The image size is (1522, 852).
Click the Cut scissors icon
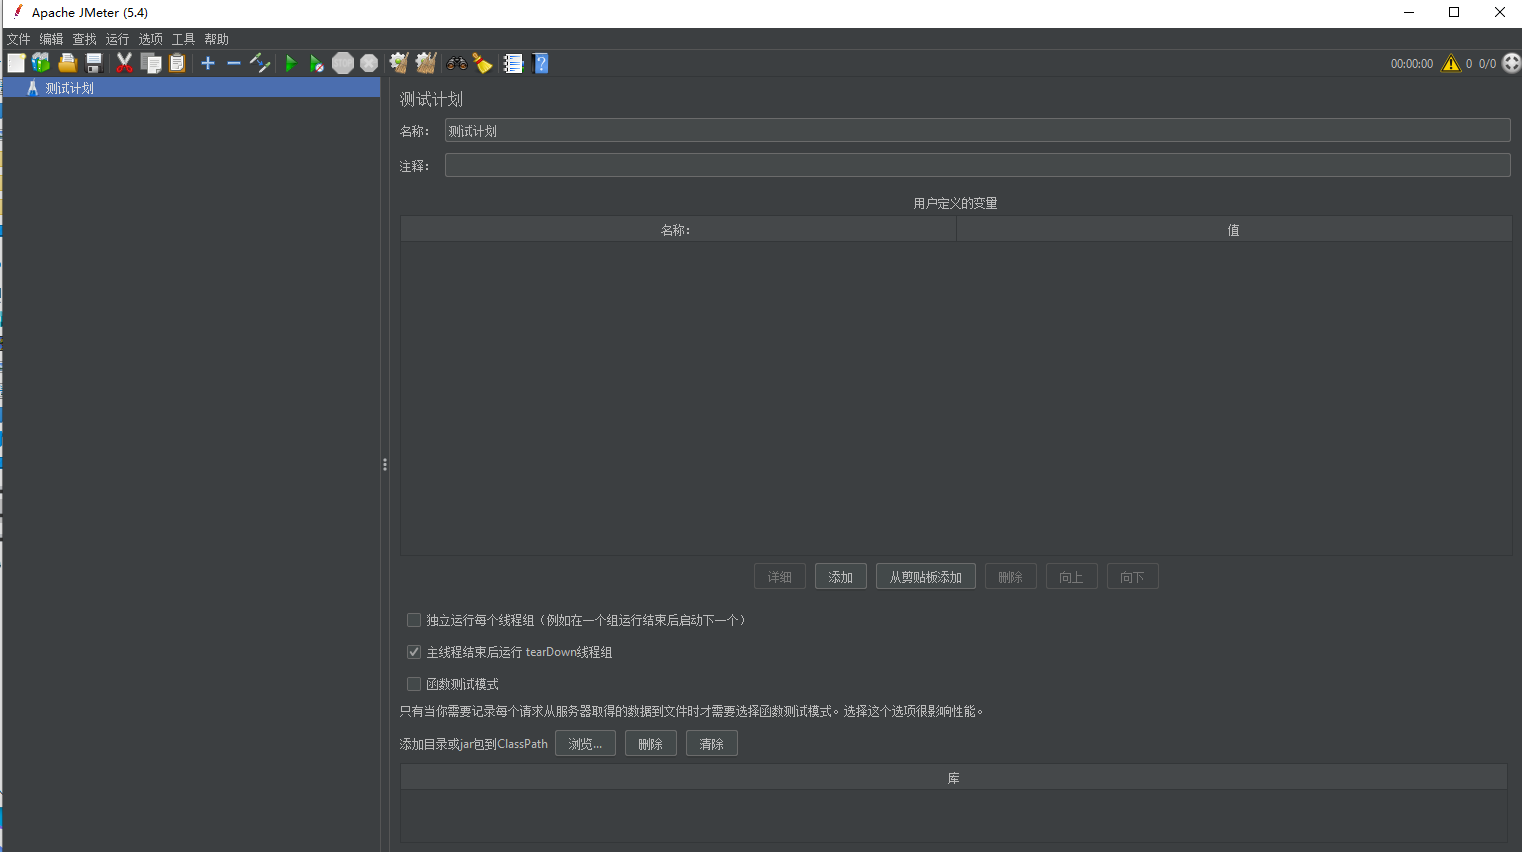pyautogui.click(x=124, y=63)
